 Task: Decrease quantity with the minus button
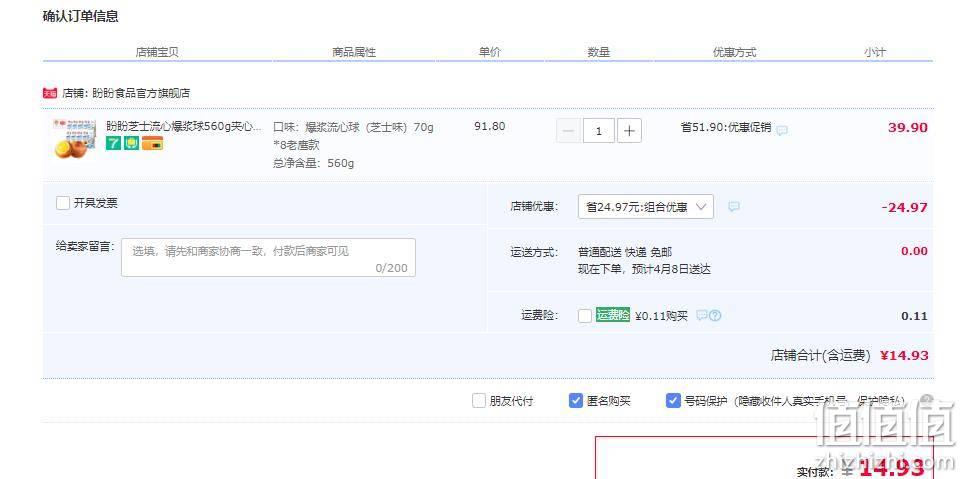(x=569, y=131)
